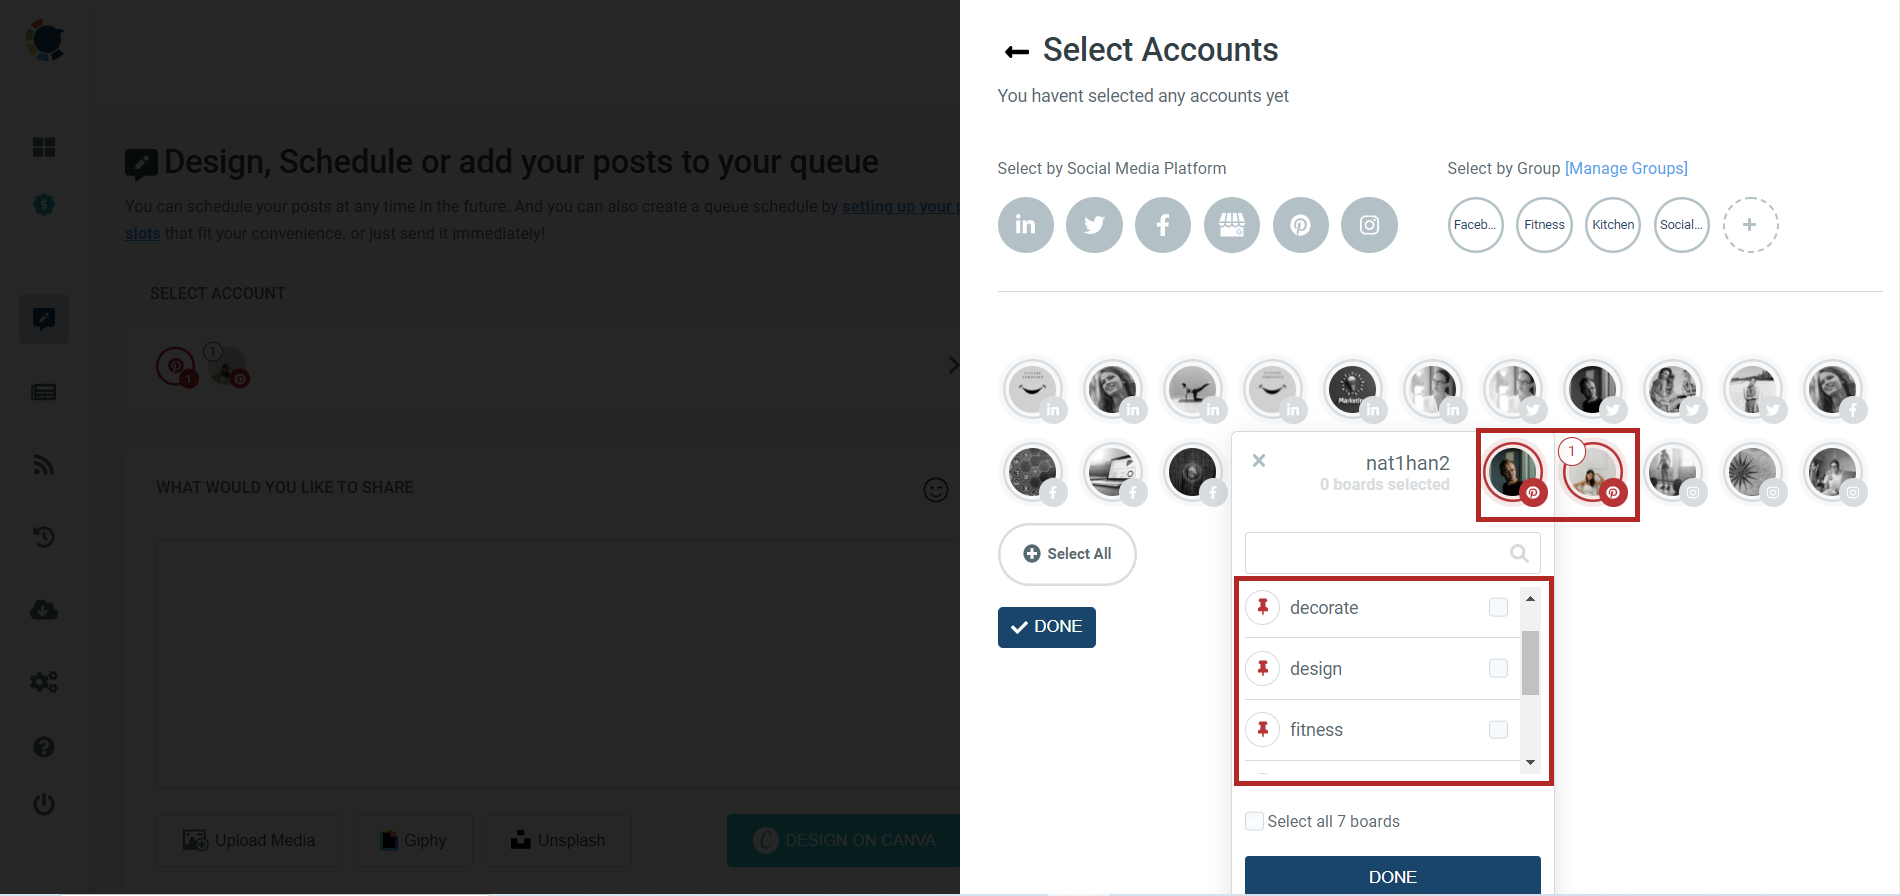Filter accounts by Google My Business platform
Screen dimensions: 1900x896
pos(1231,225)
